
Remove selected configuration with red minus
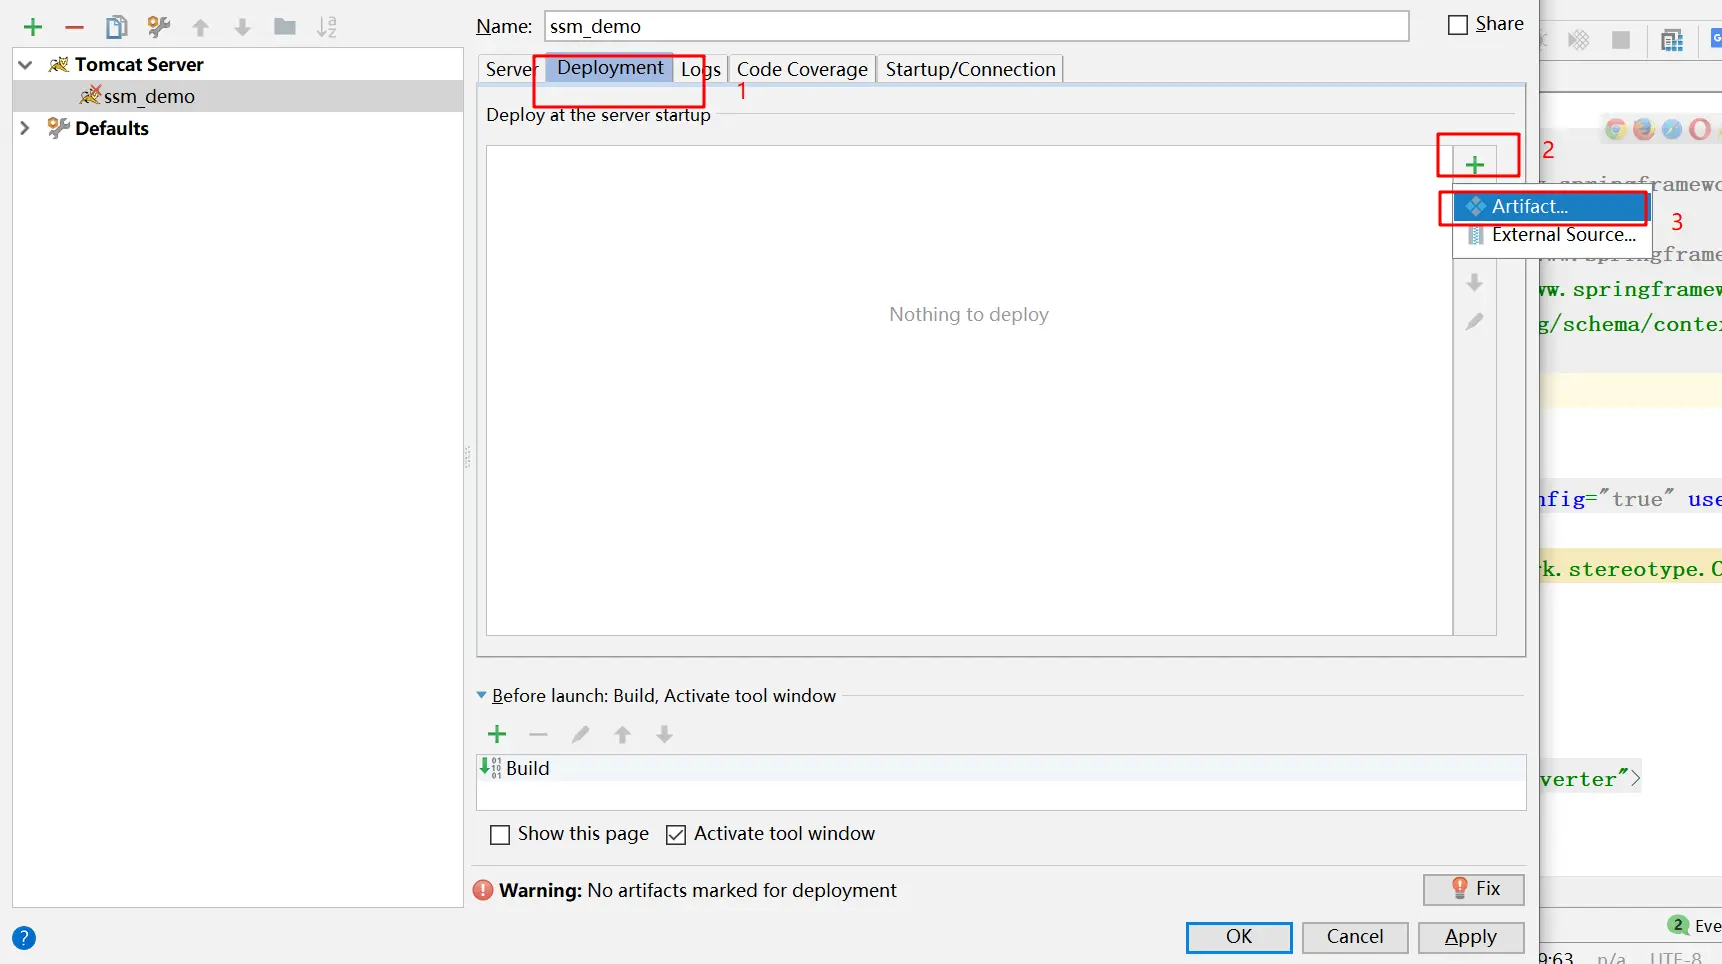pyautogui.click(x=74, y=27)
